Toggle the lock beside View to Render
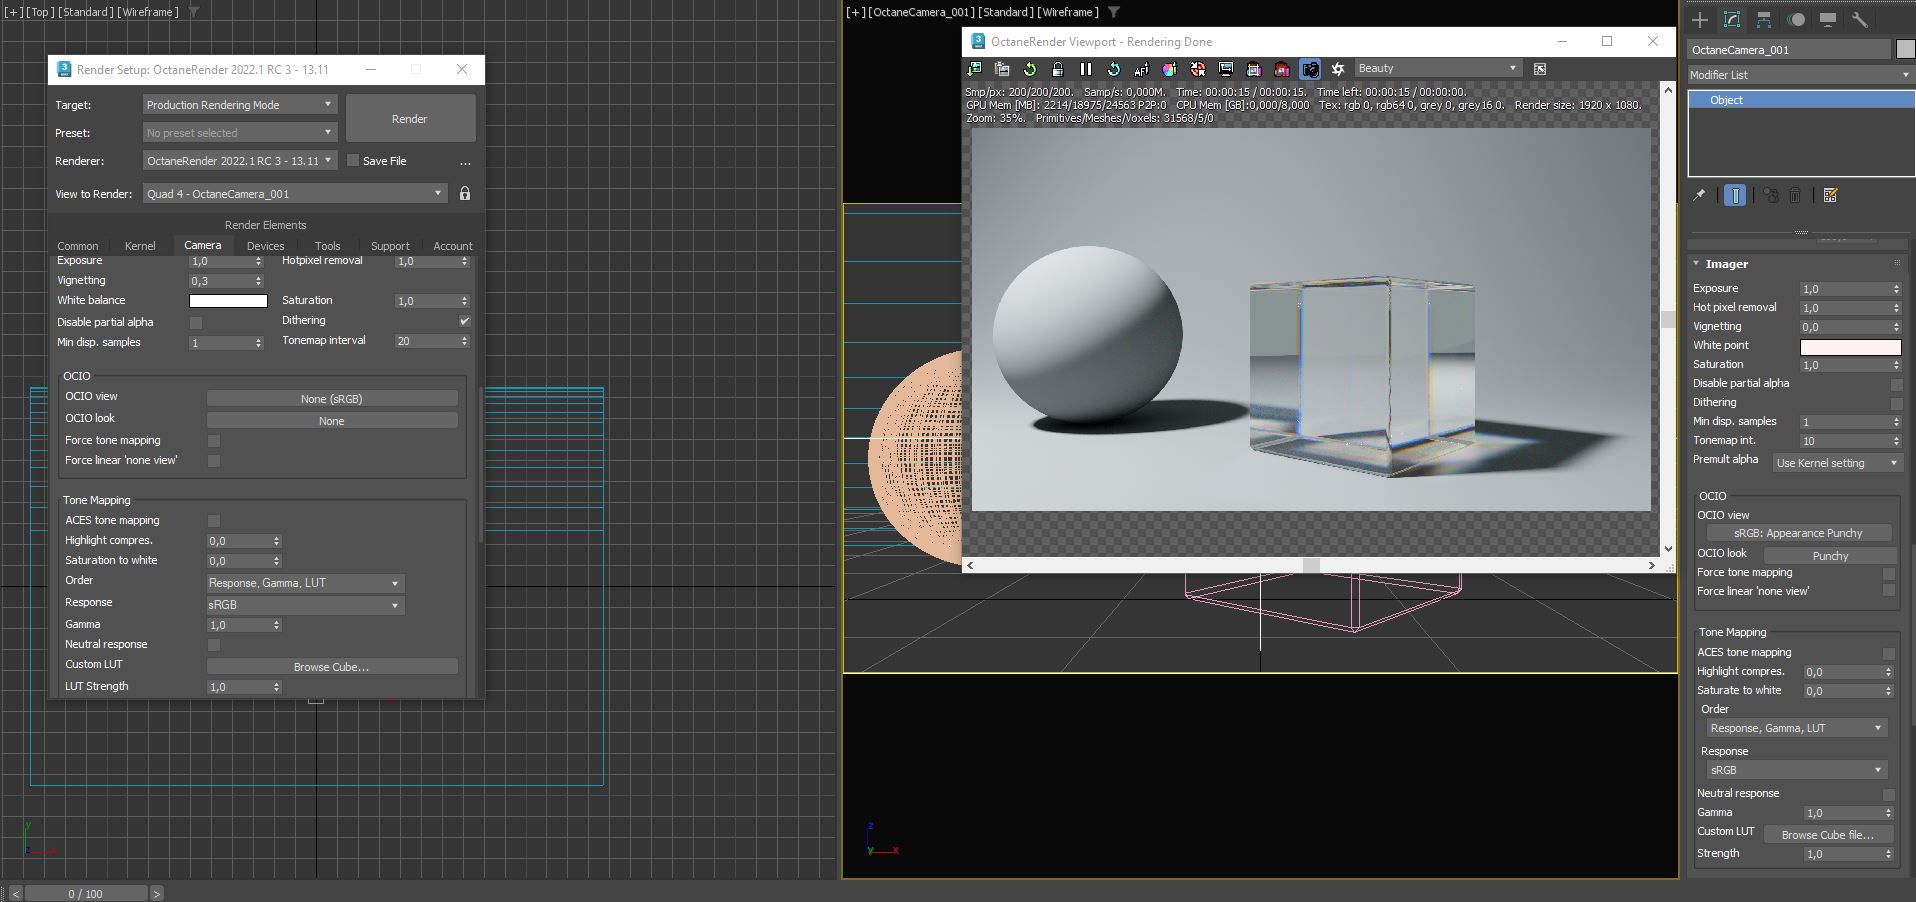 point(465,194)
